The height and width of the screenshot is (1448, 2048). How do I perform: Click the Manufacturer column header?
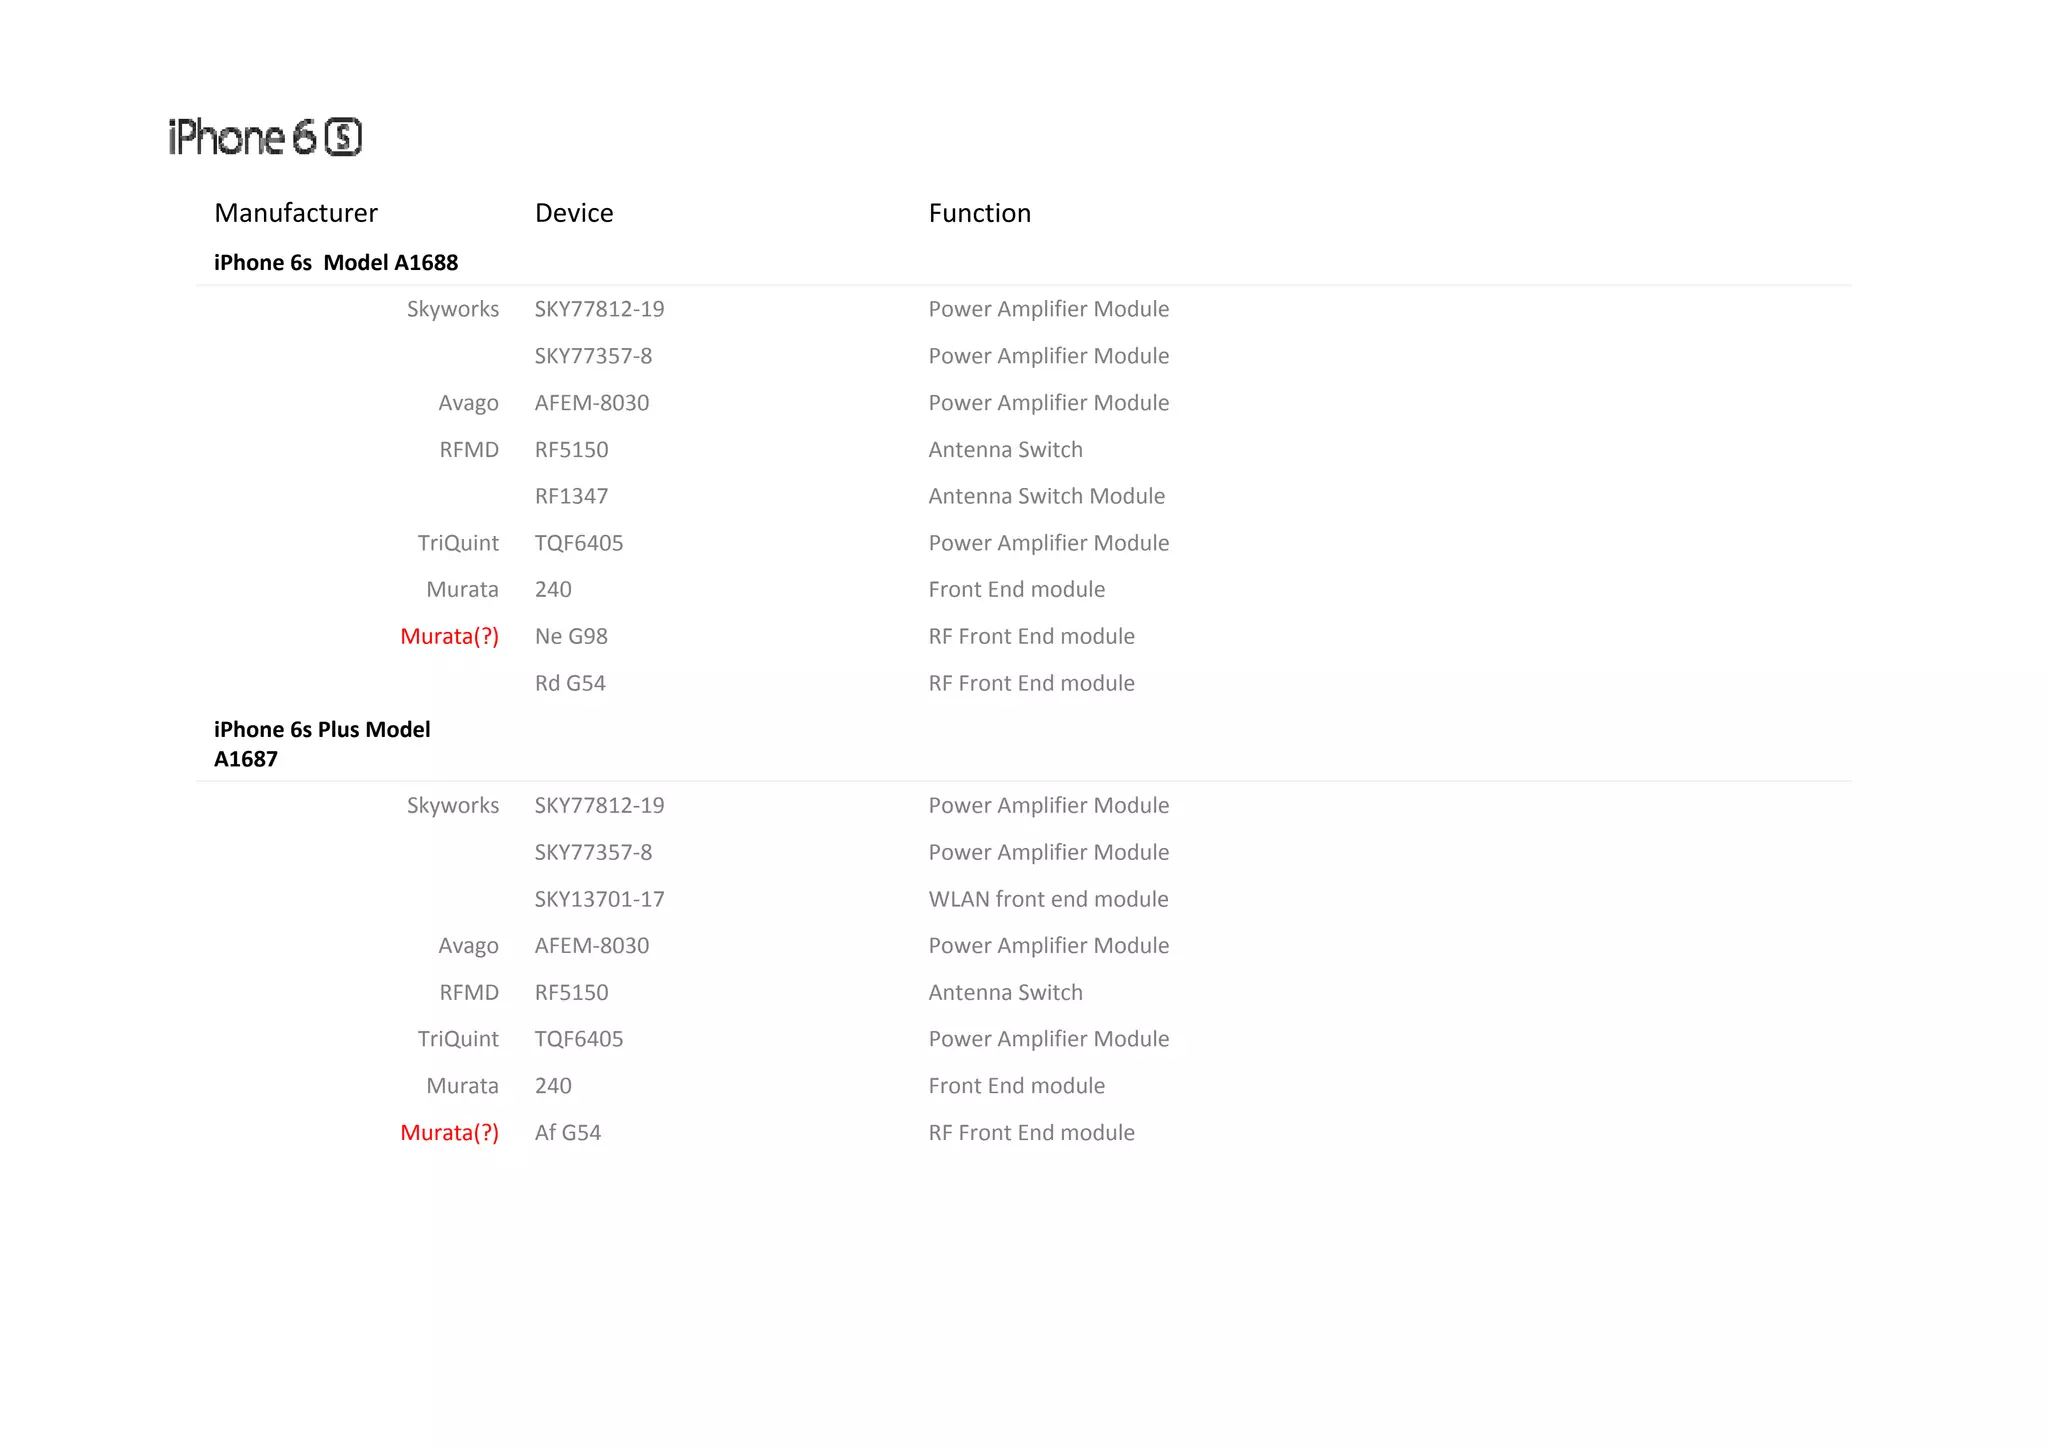point(295,213)
